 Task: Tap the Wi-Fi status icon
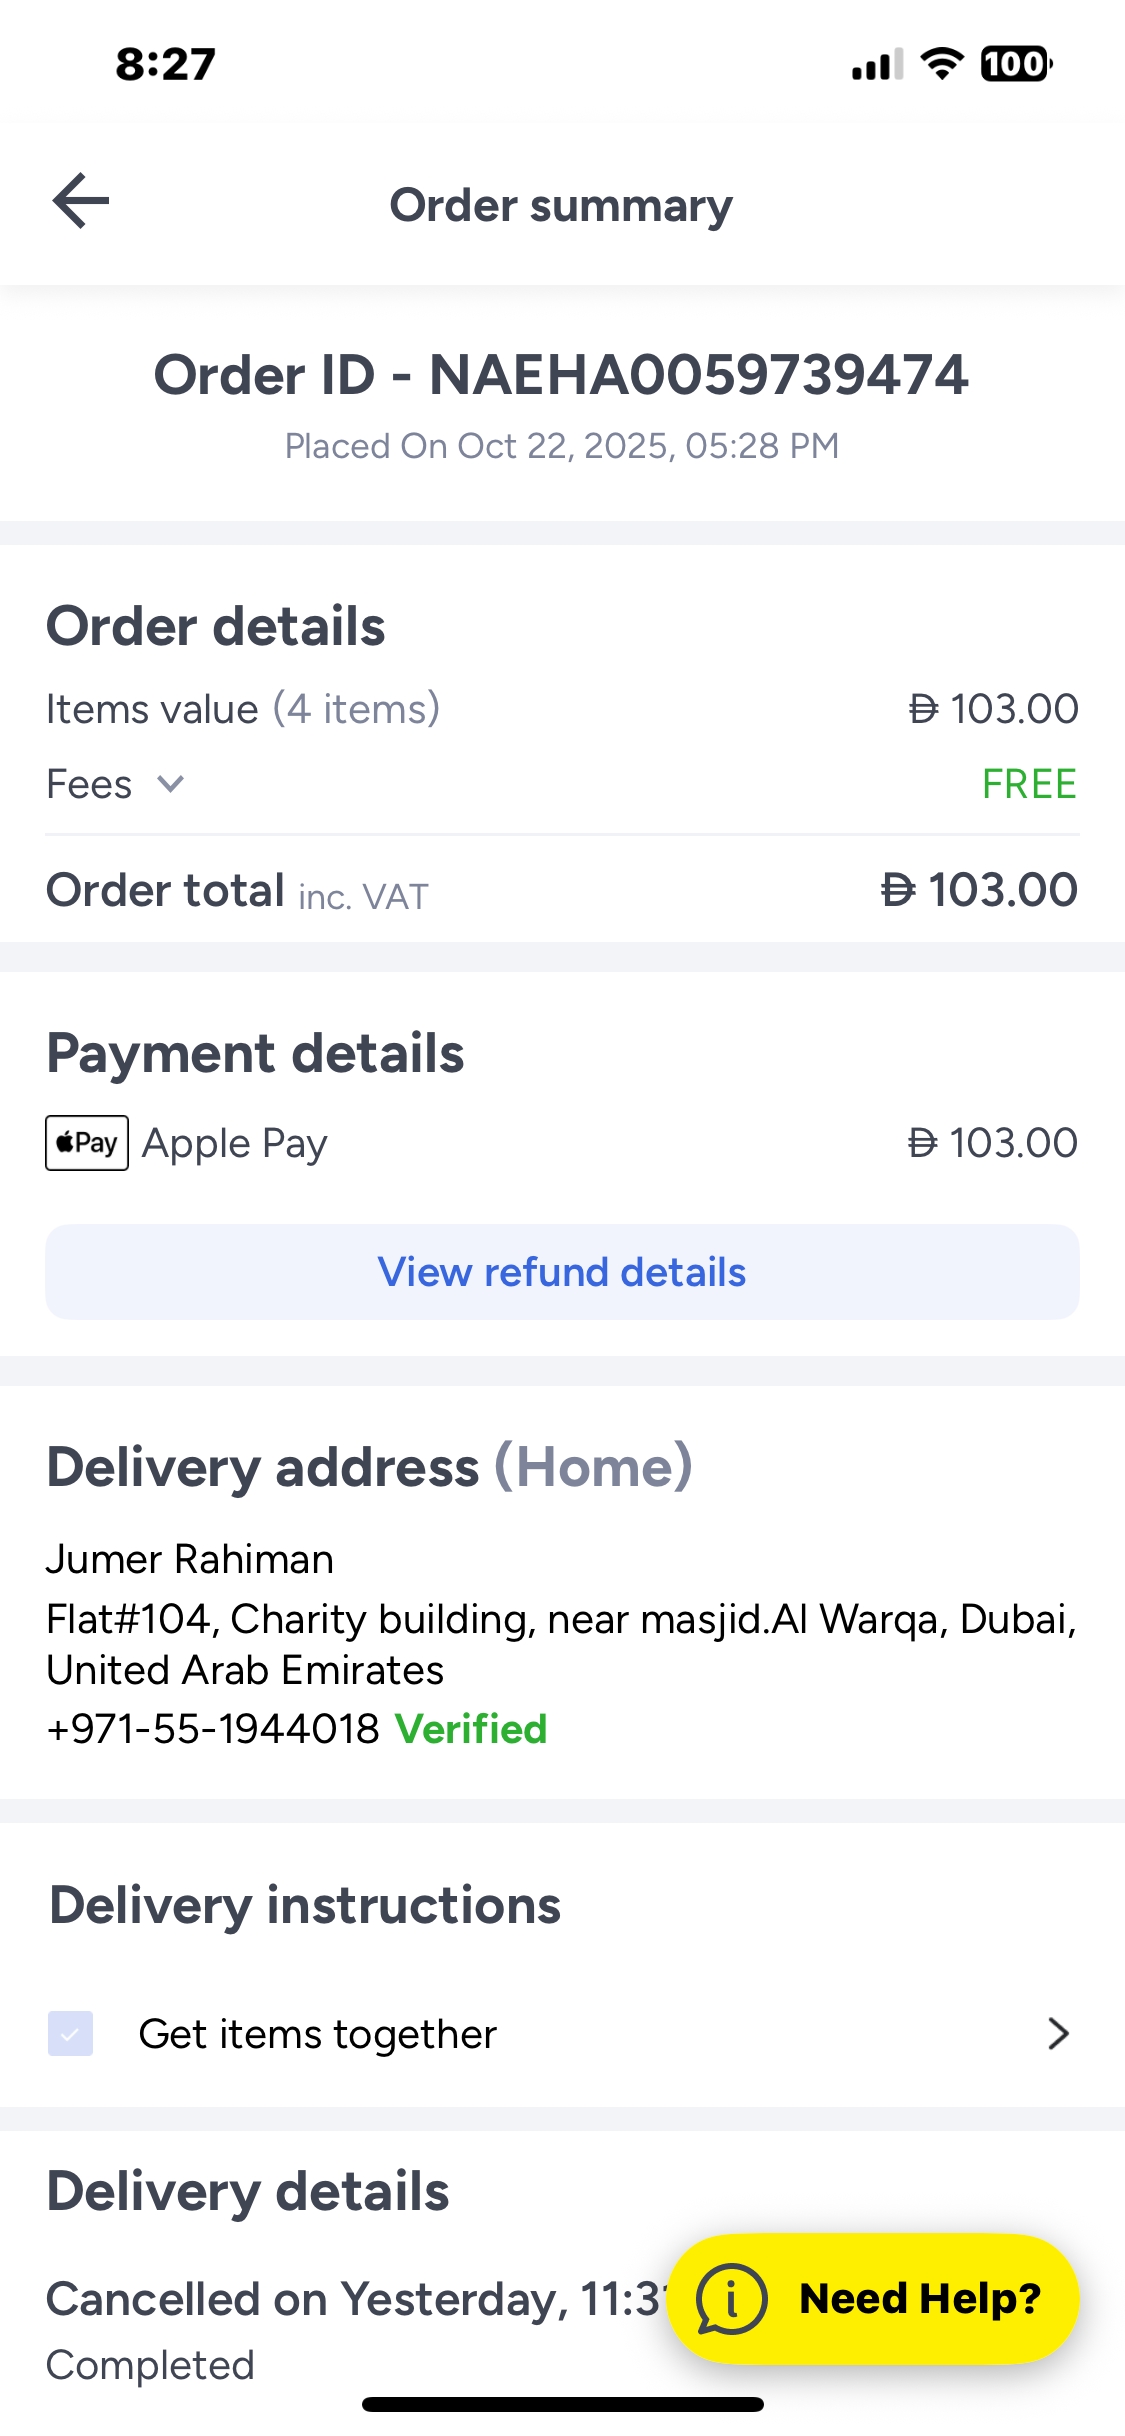[x=941, y=64]
